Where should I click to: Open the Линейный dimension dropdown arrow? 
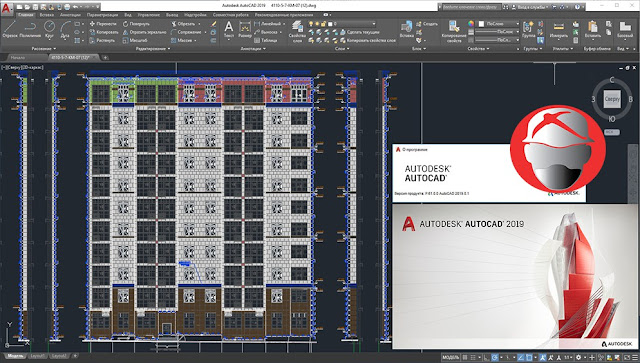coord(284,24)
